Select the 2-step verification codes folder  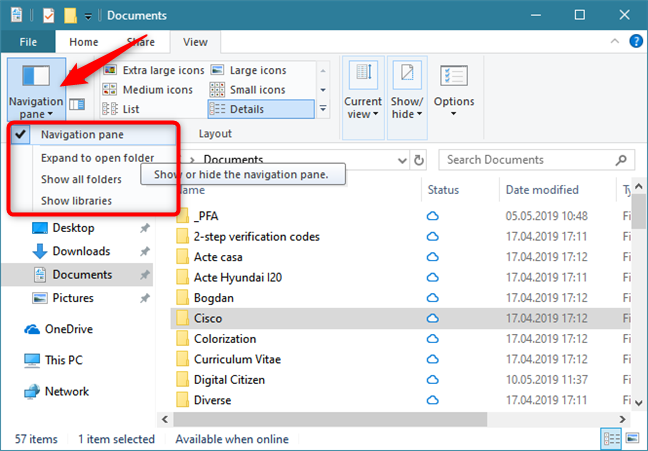[256, 236]
